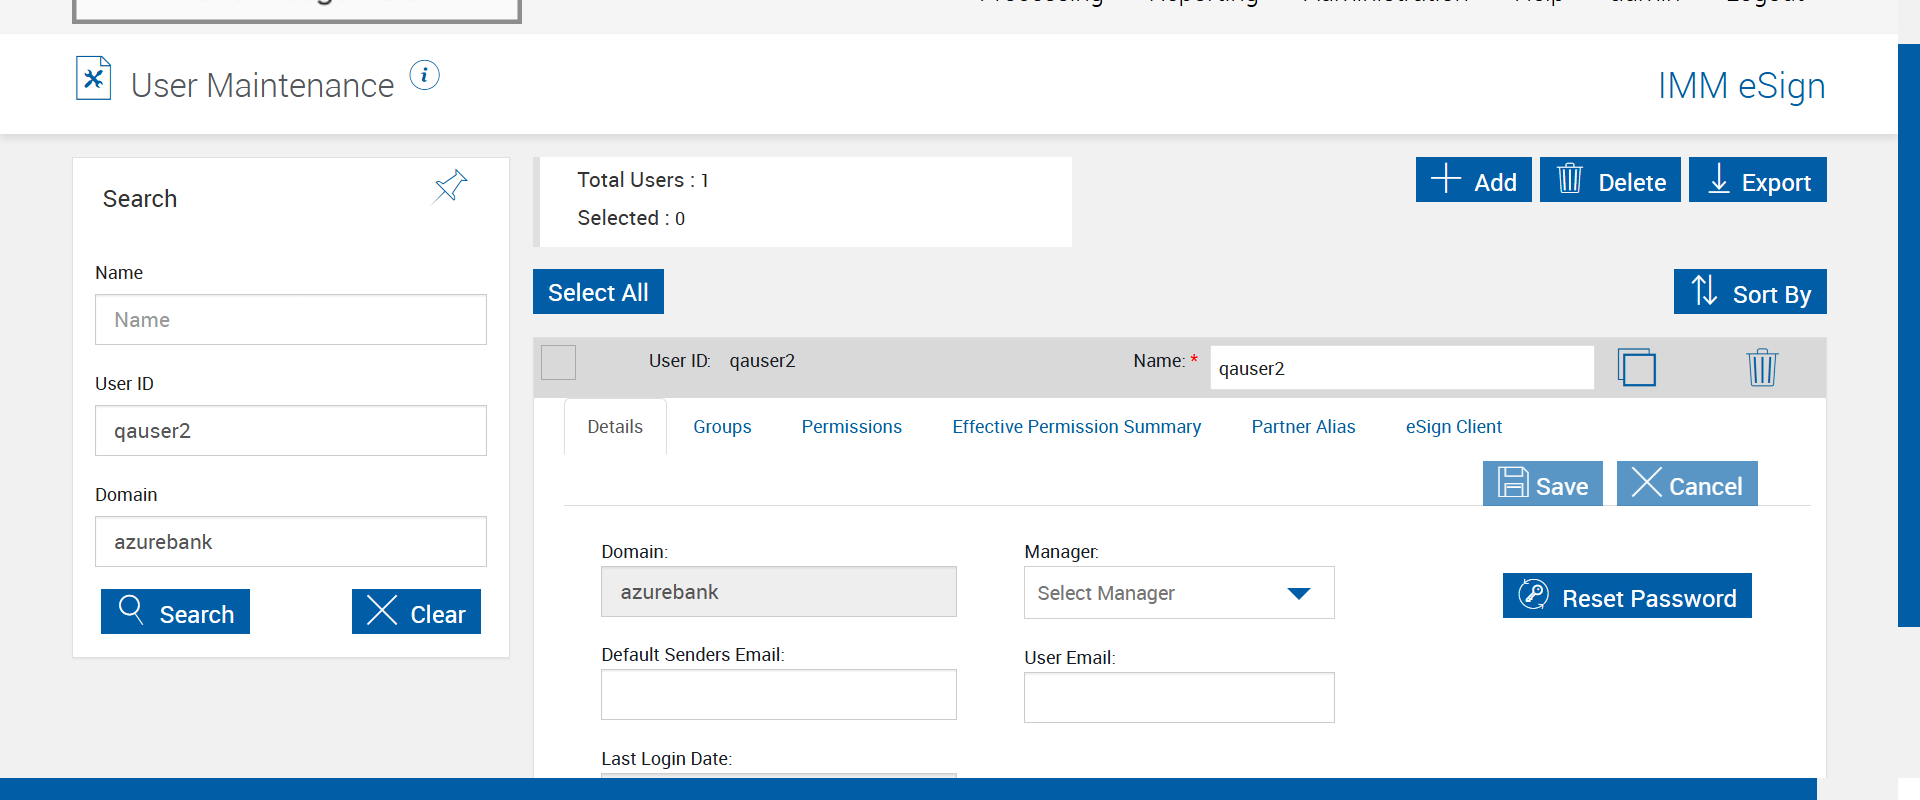
Task: Export the user list
Action: point(1757,180)
